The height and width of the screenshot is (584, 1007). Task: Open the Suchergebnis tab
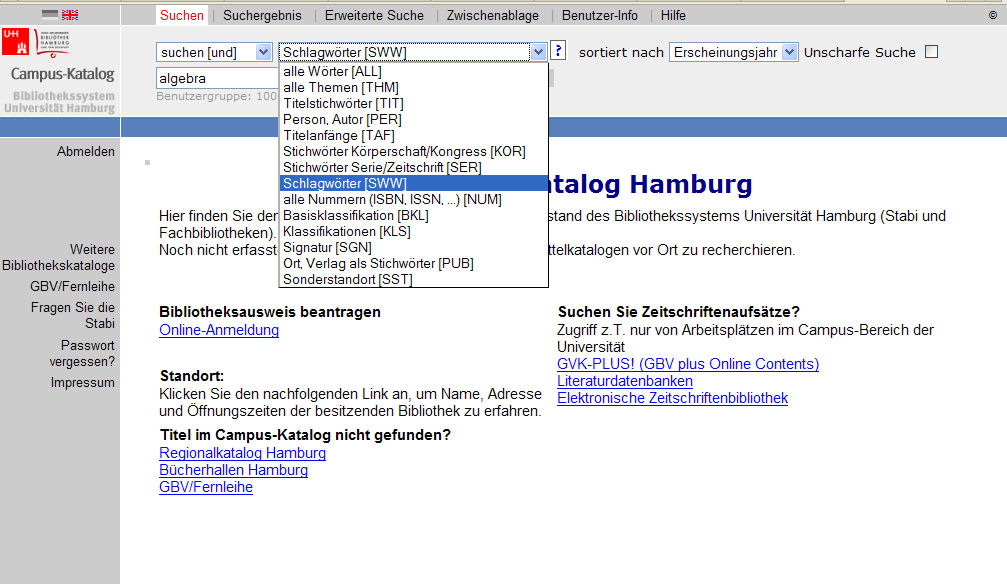pyautogui.click(x=262, y=15)
